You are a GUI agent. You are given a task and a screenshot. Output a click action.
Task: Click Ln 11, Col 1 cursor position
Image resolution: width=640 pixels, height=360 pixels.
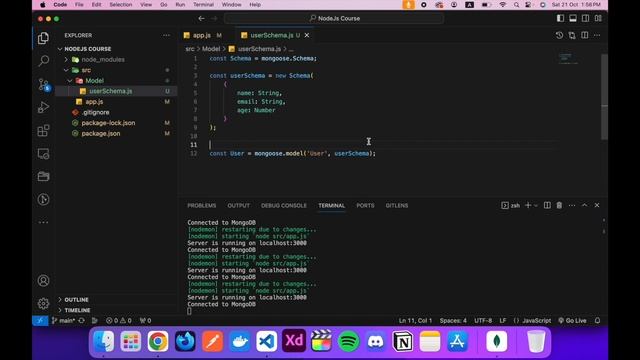coord(415,320)
